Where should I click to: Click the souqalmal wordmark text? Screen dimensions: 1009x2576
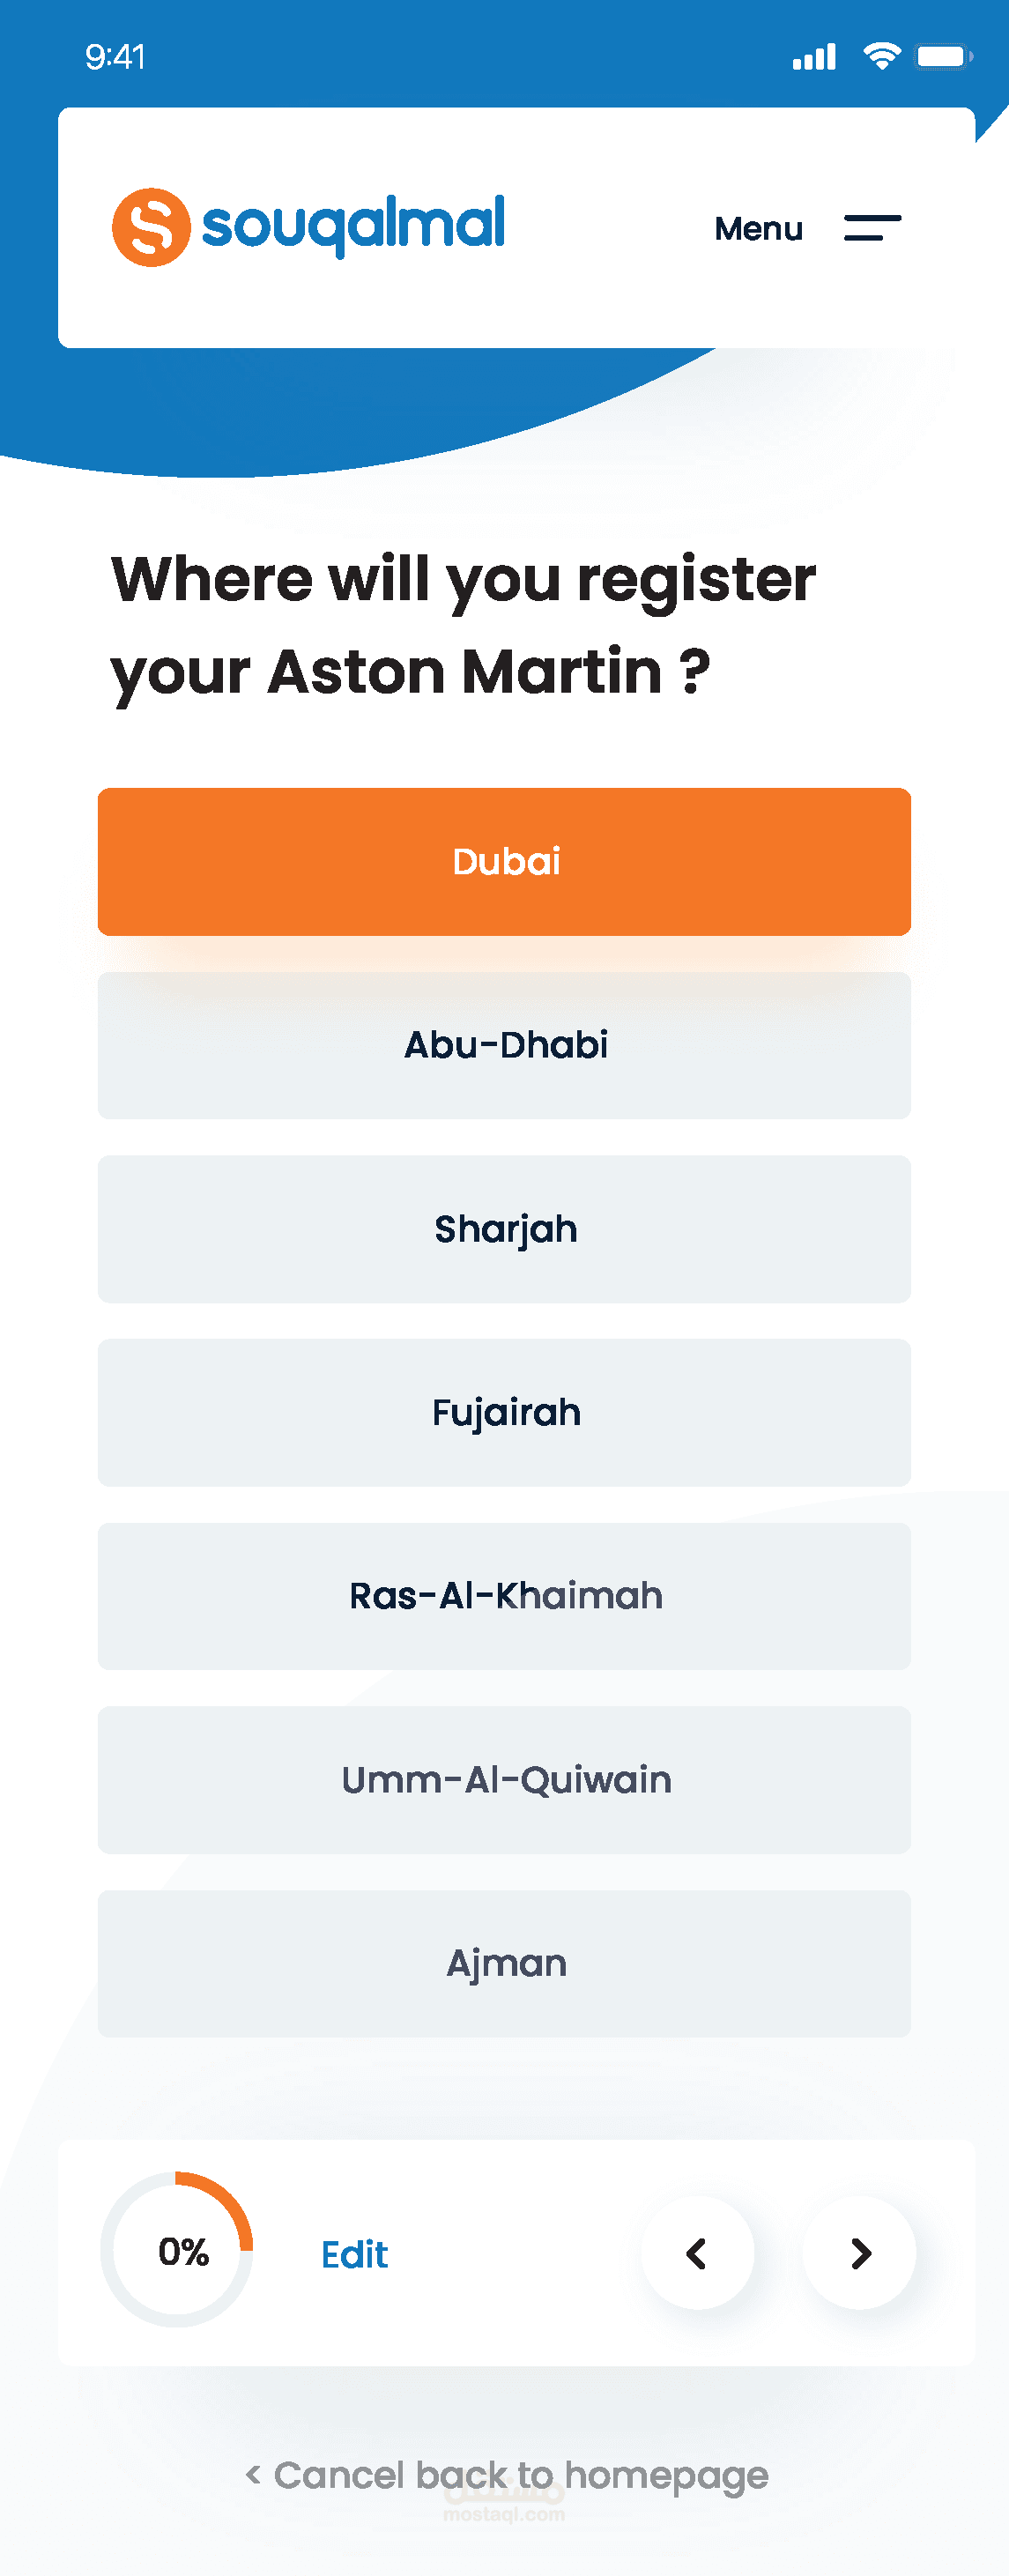(353, 224)
